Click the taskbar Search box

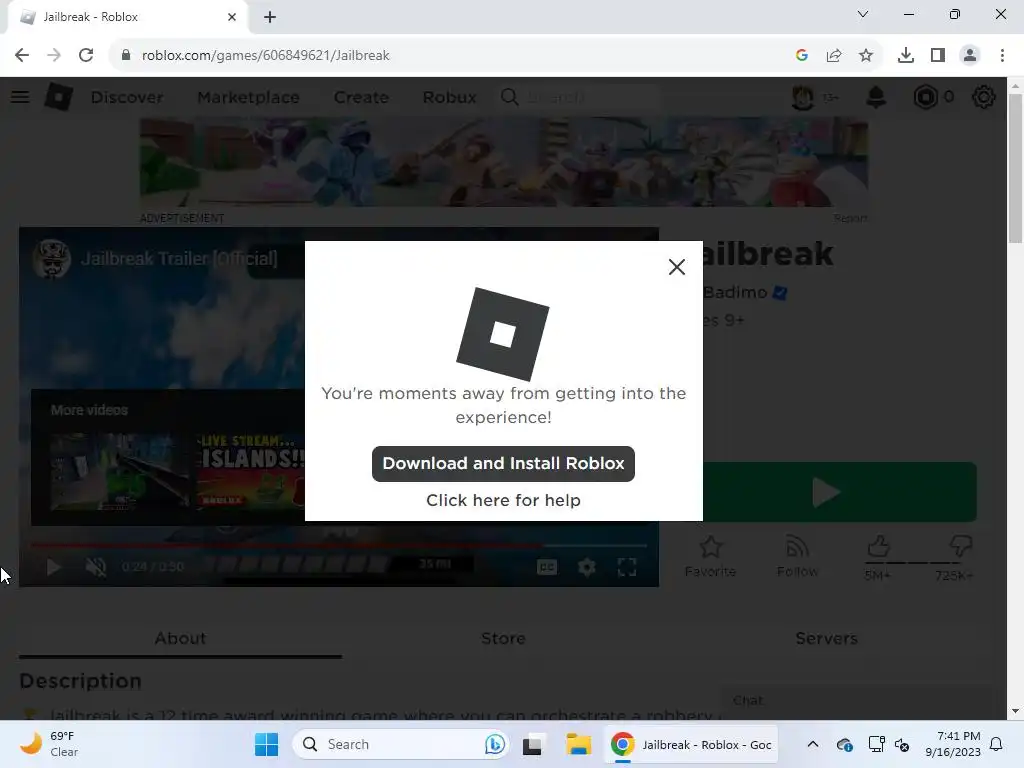pyautogui.click(x=400, y=744)
